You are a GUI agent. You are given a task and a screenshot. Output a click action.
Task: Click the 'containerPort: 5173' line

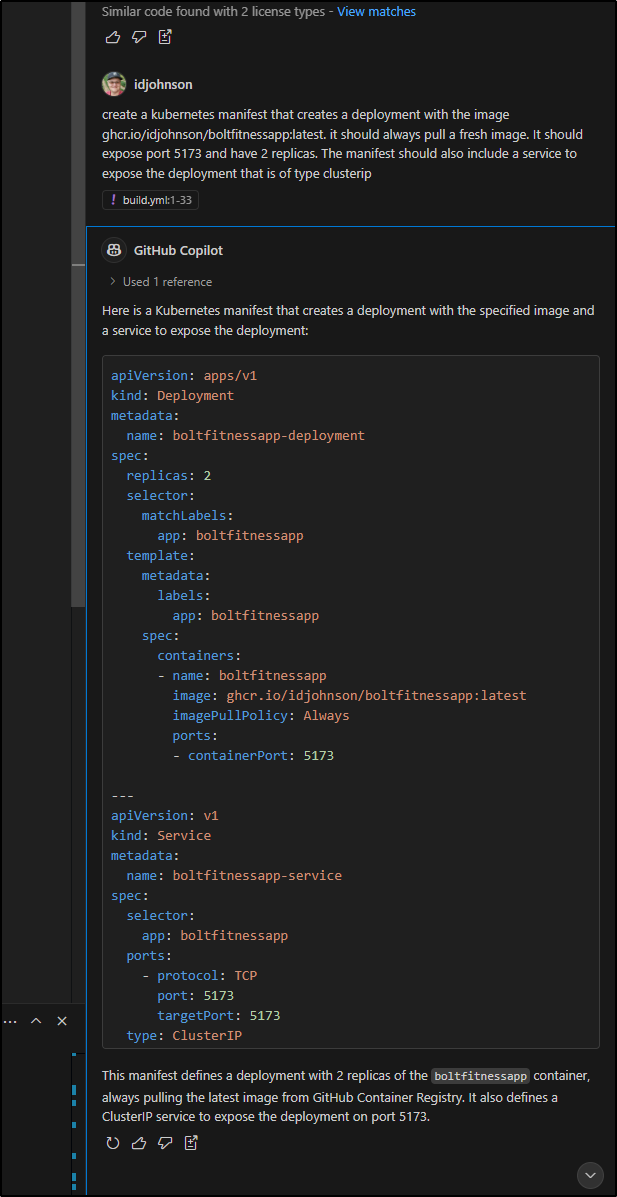254,756
